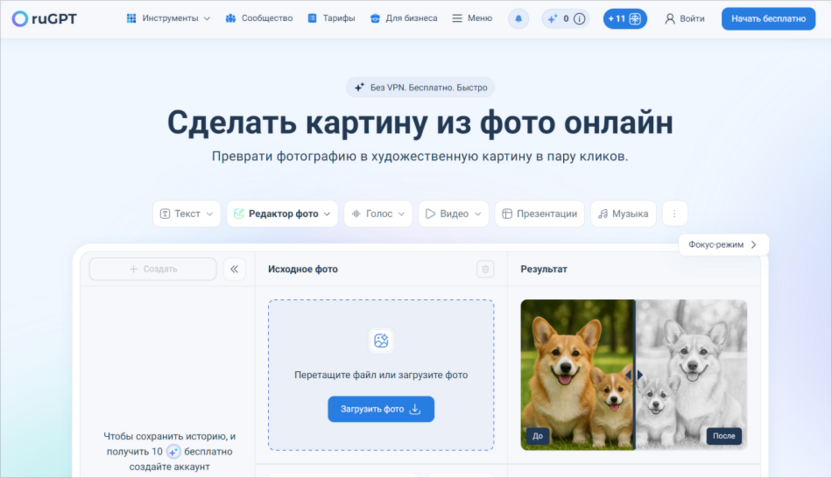Click the dashed photo drop zone
This screenshot has height=478, width=832.
381,375
